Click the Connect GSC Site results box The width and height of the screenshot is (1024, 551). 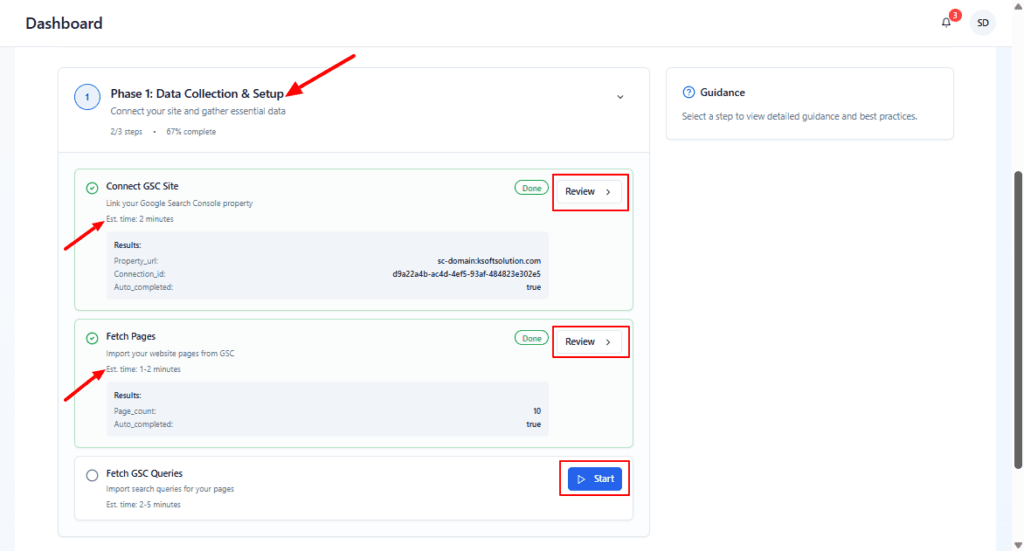click(x=327, y=265)
